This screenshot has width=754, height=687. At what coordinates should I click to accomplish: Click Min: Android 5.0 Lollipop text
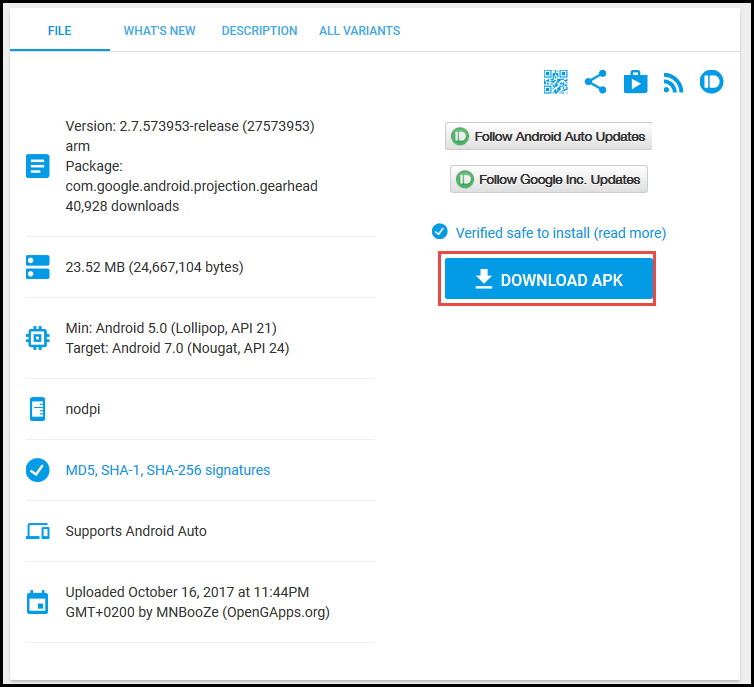[171, 328]
